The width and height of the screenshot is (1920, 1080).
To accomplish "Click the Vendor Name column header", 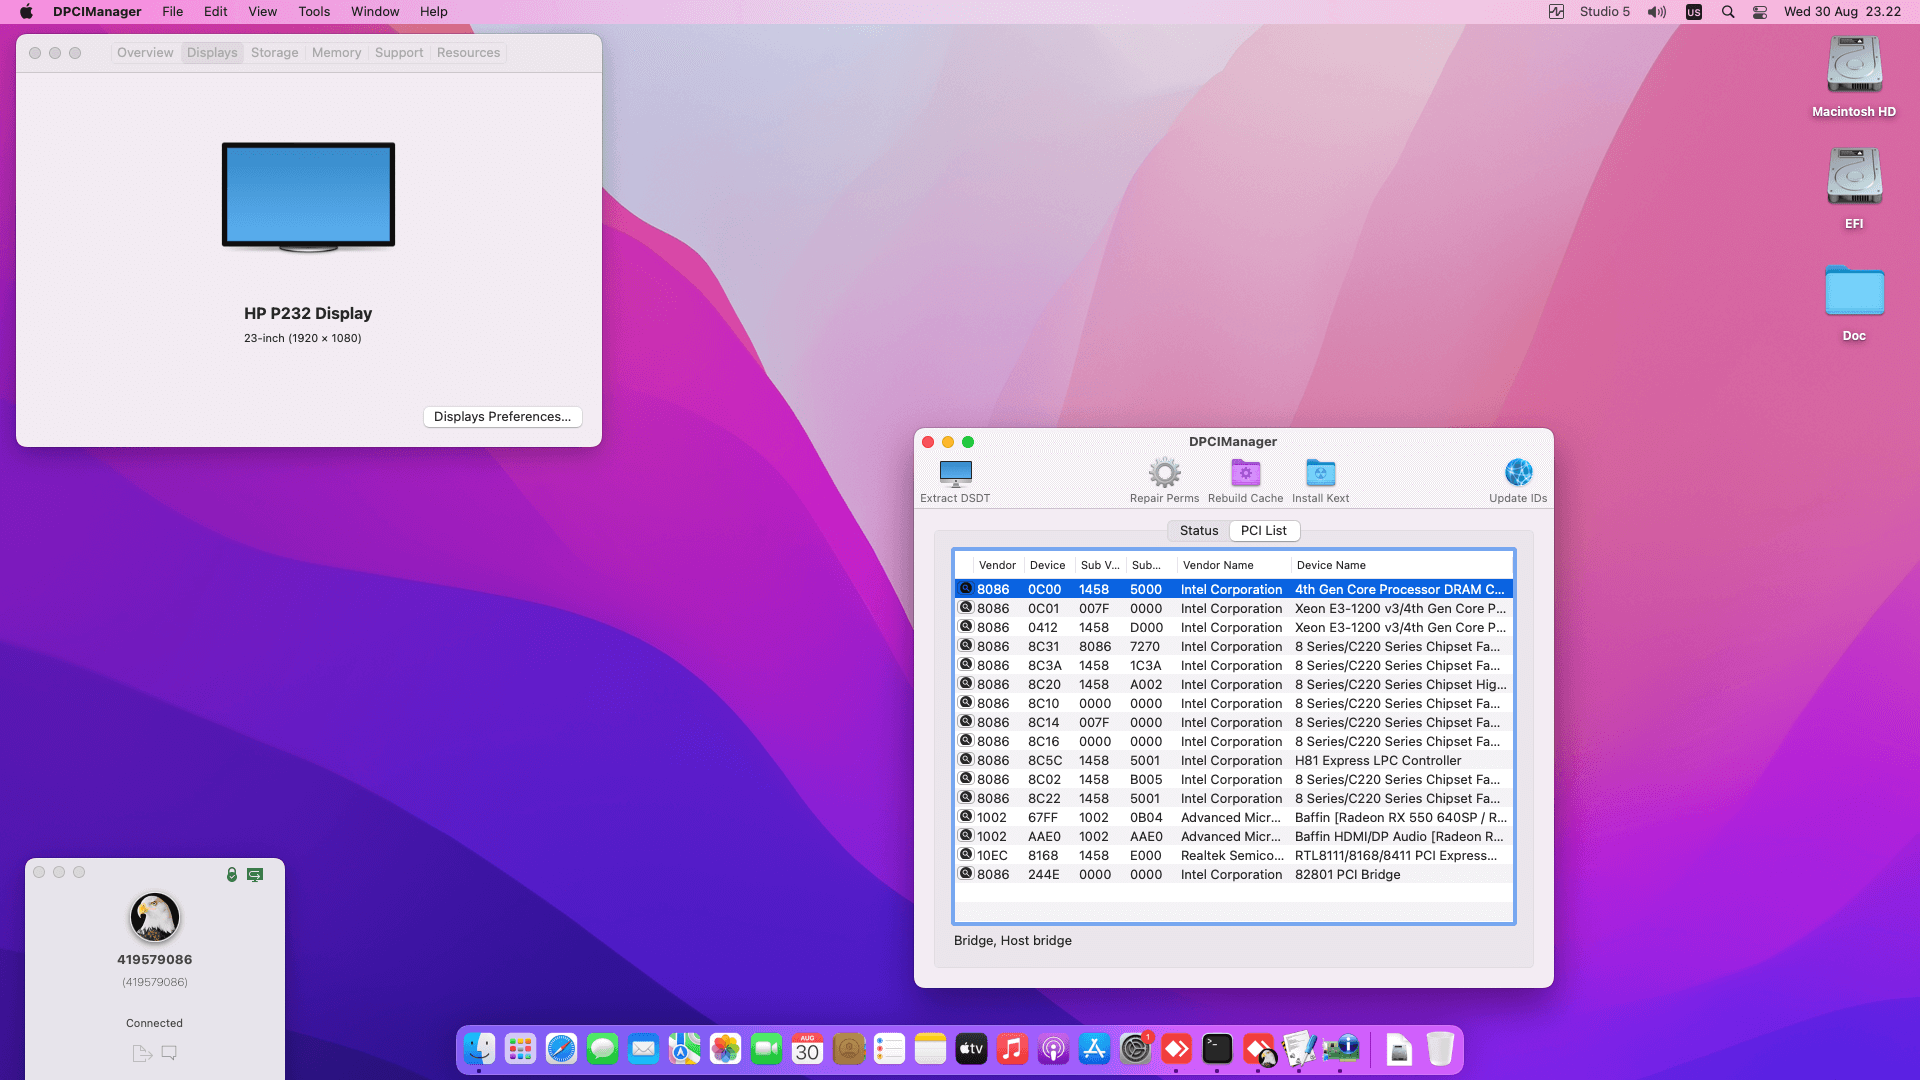I will 1233,566.
